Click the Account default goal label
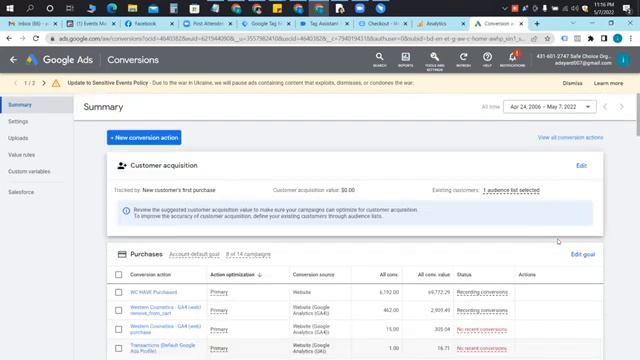Image resolution: width=640 pixels, height=360 pixels. click(x=194, y=254)
